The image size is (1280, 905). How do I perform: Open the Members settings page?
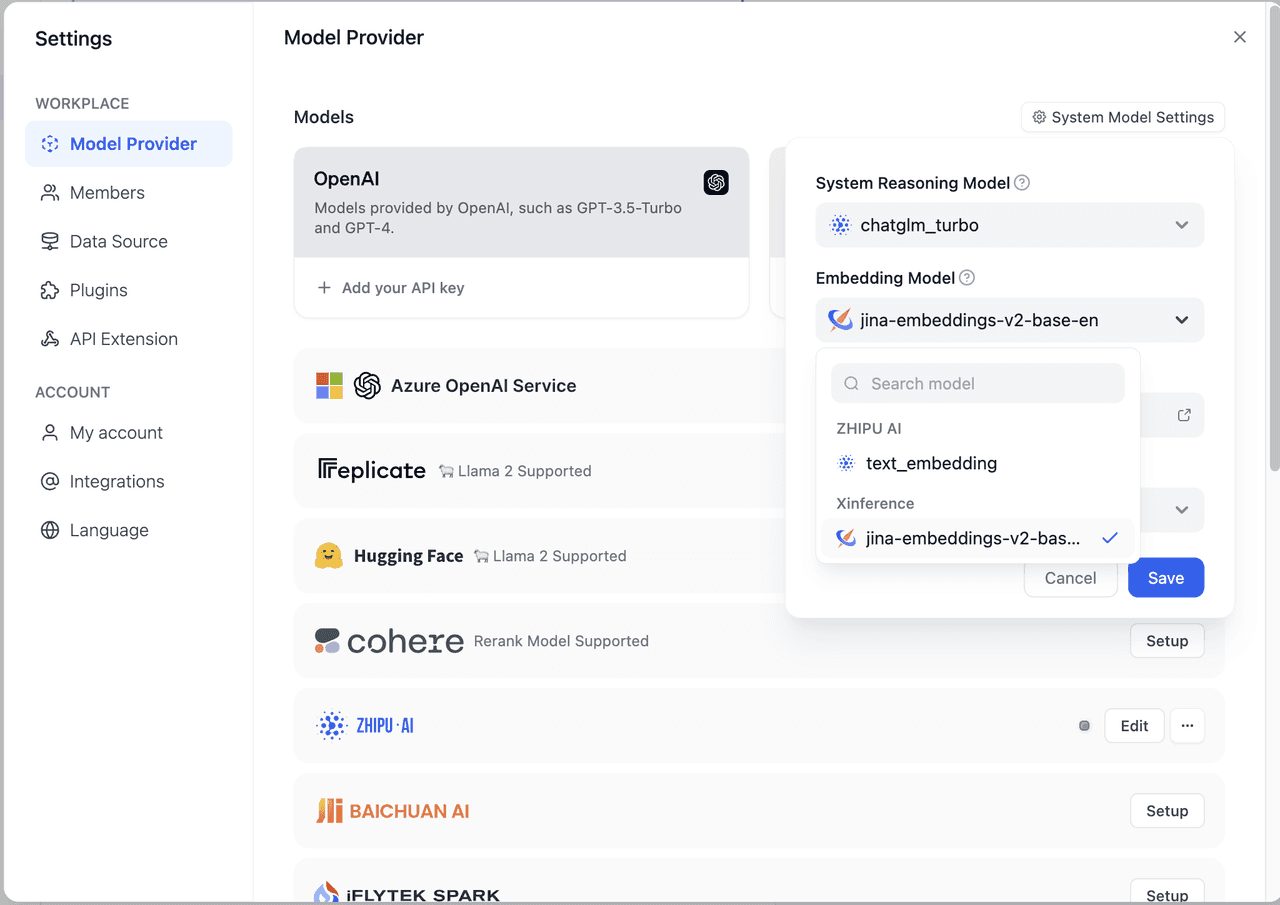coord(107,193)
